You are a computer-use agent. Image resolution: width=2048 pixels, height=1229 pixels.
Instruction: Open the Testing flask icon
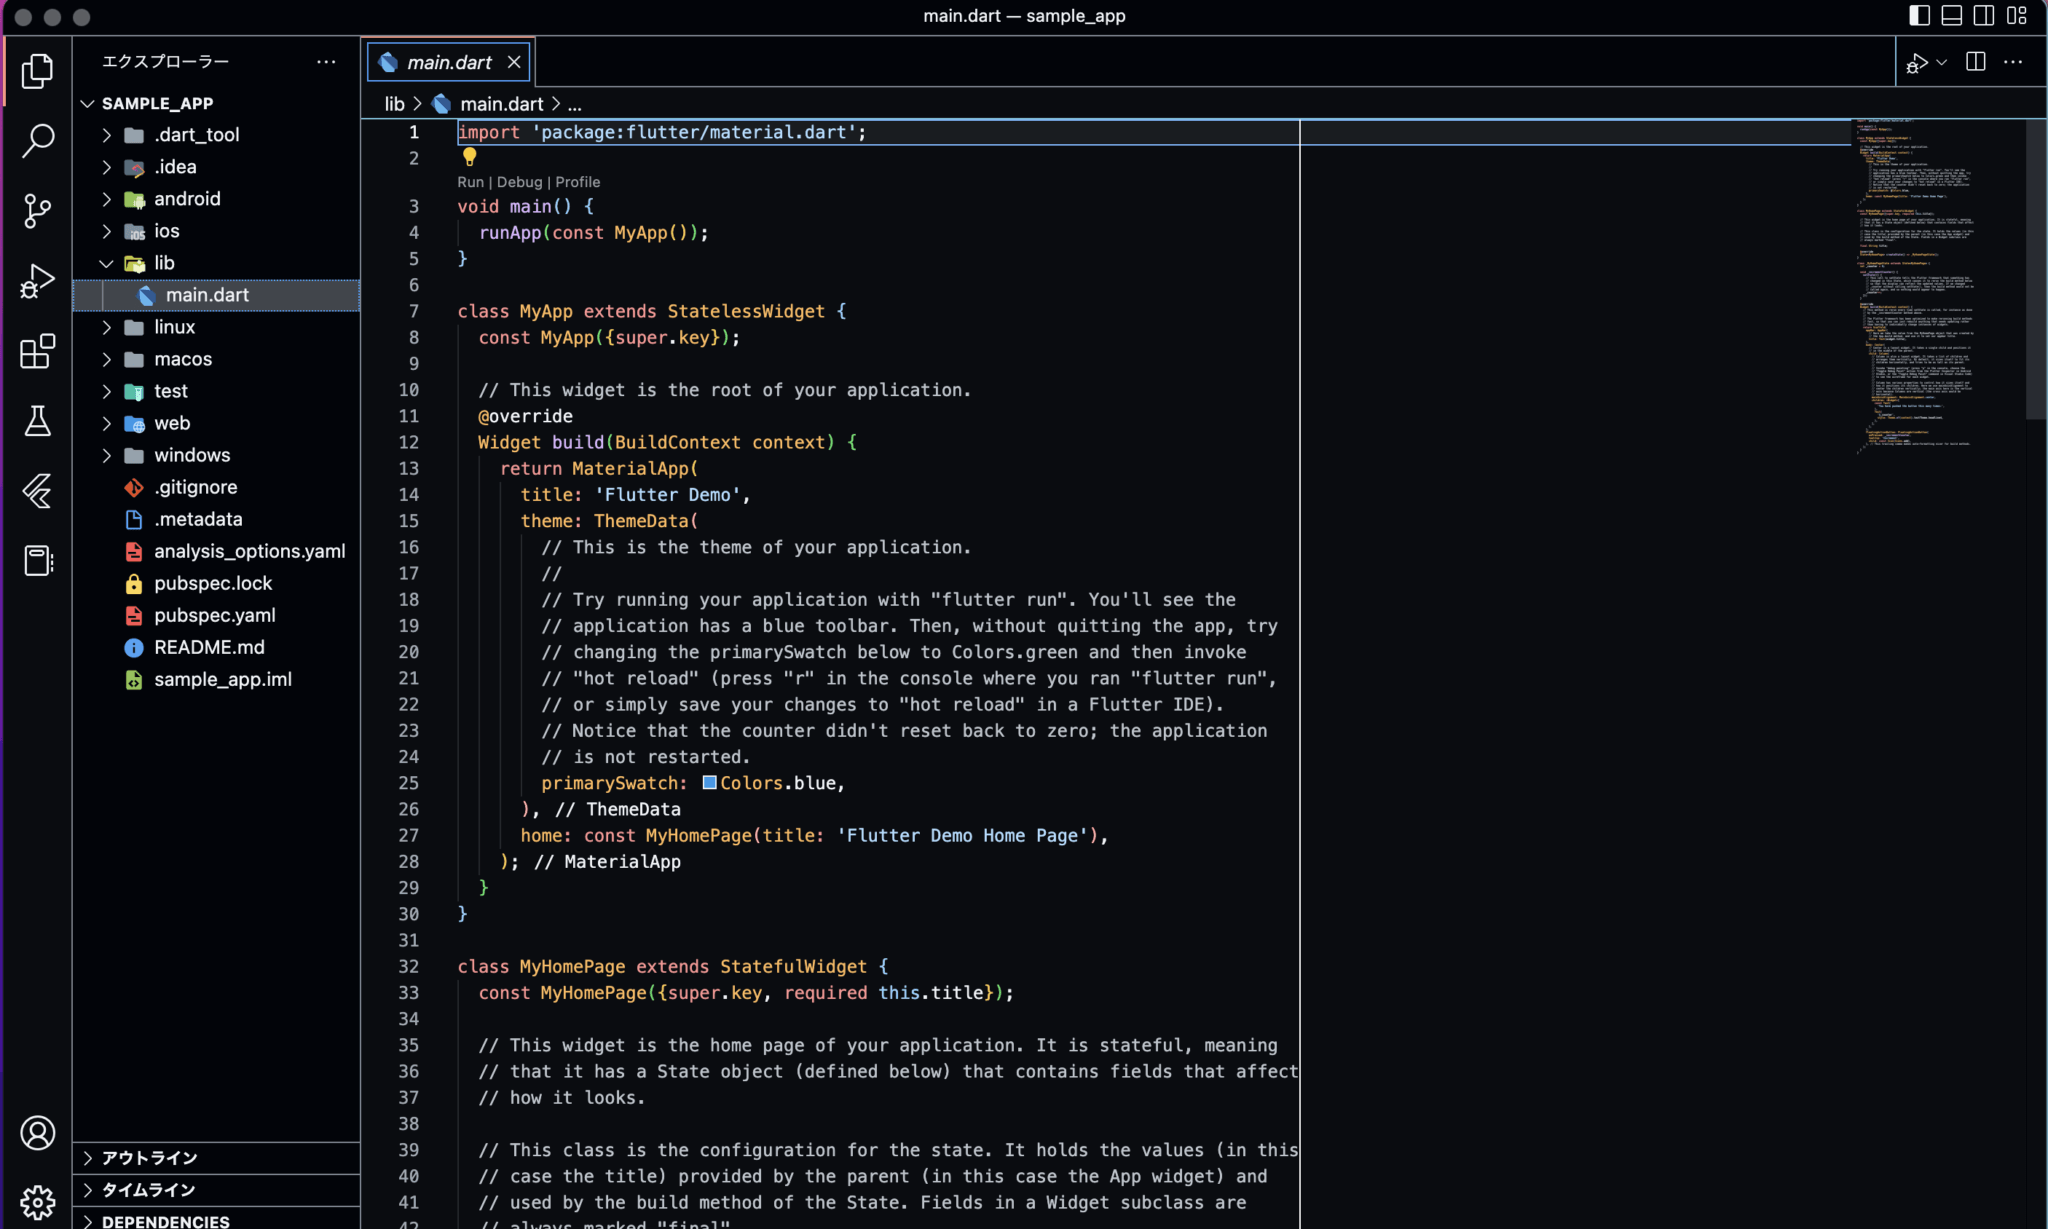(x=37, y=421)
